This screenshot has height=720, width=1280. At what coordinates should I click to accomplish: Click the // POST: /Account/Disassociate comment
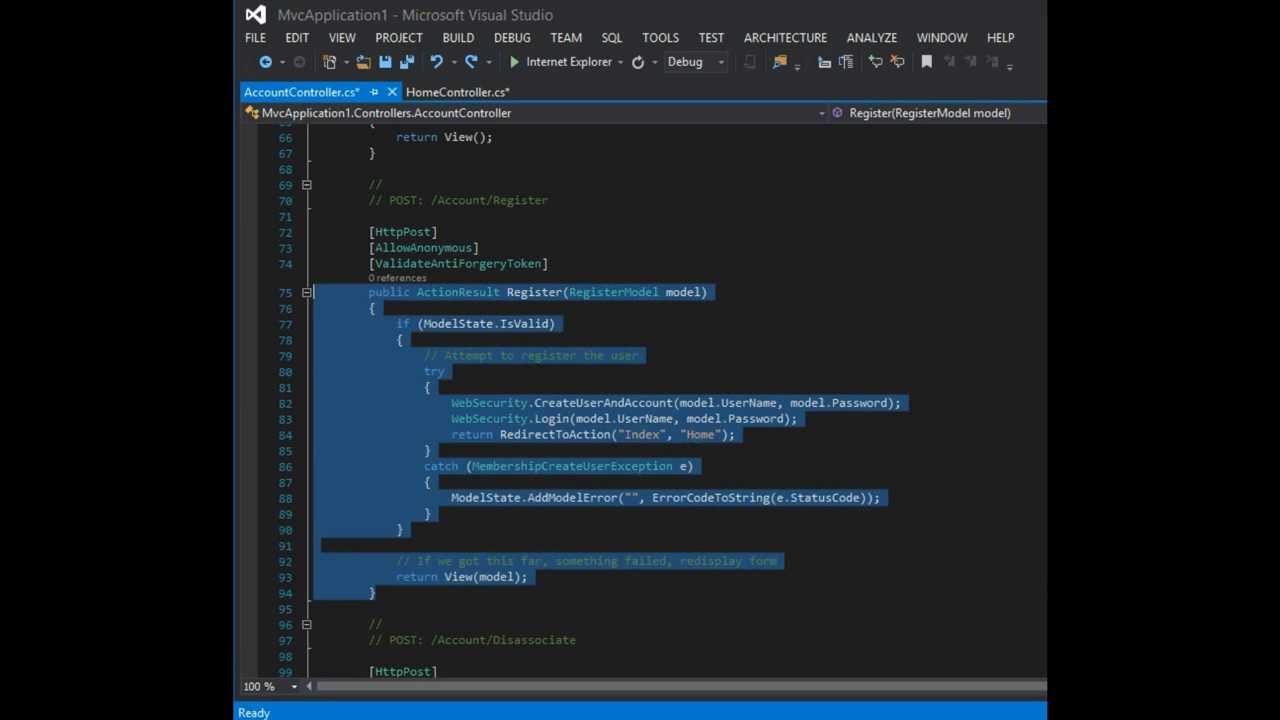(x=472, y=640)
